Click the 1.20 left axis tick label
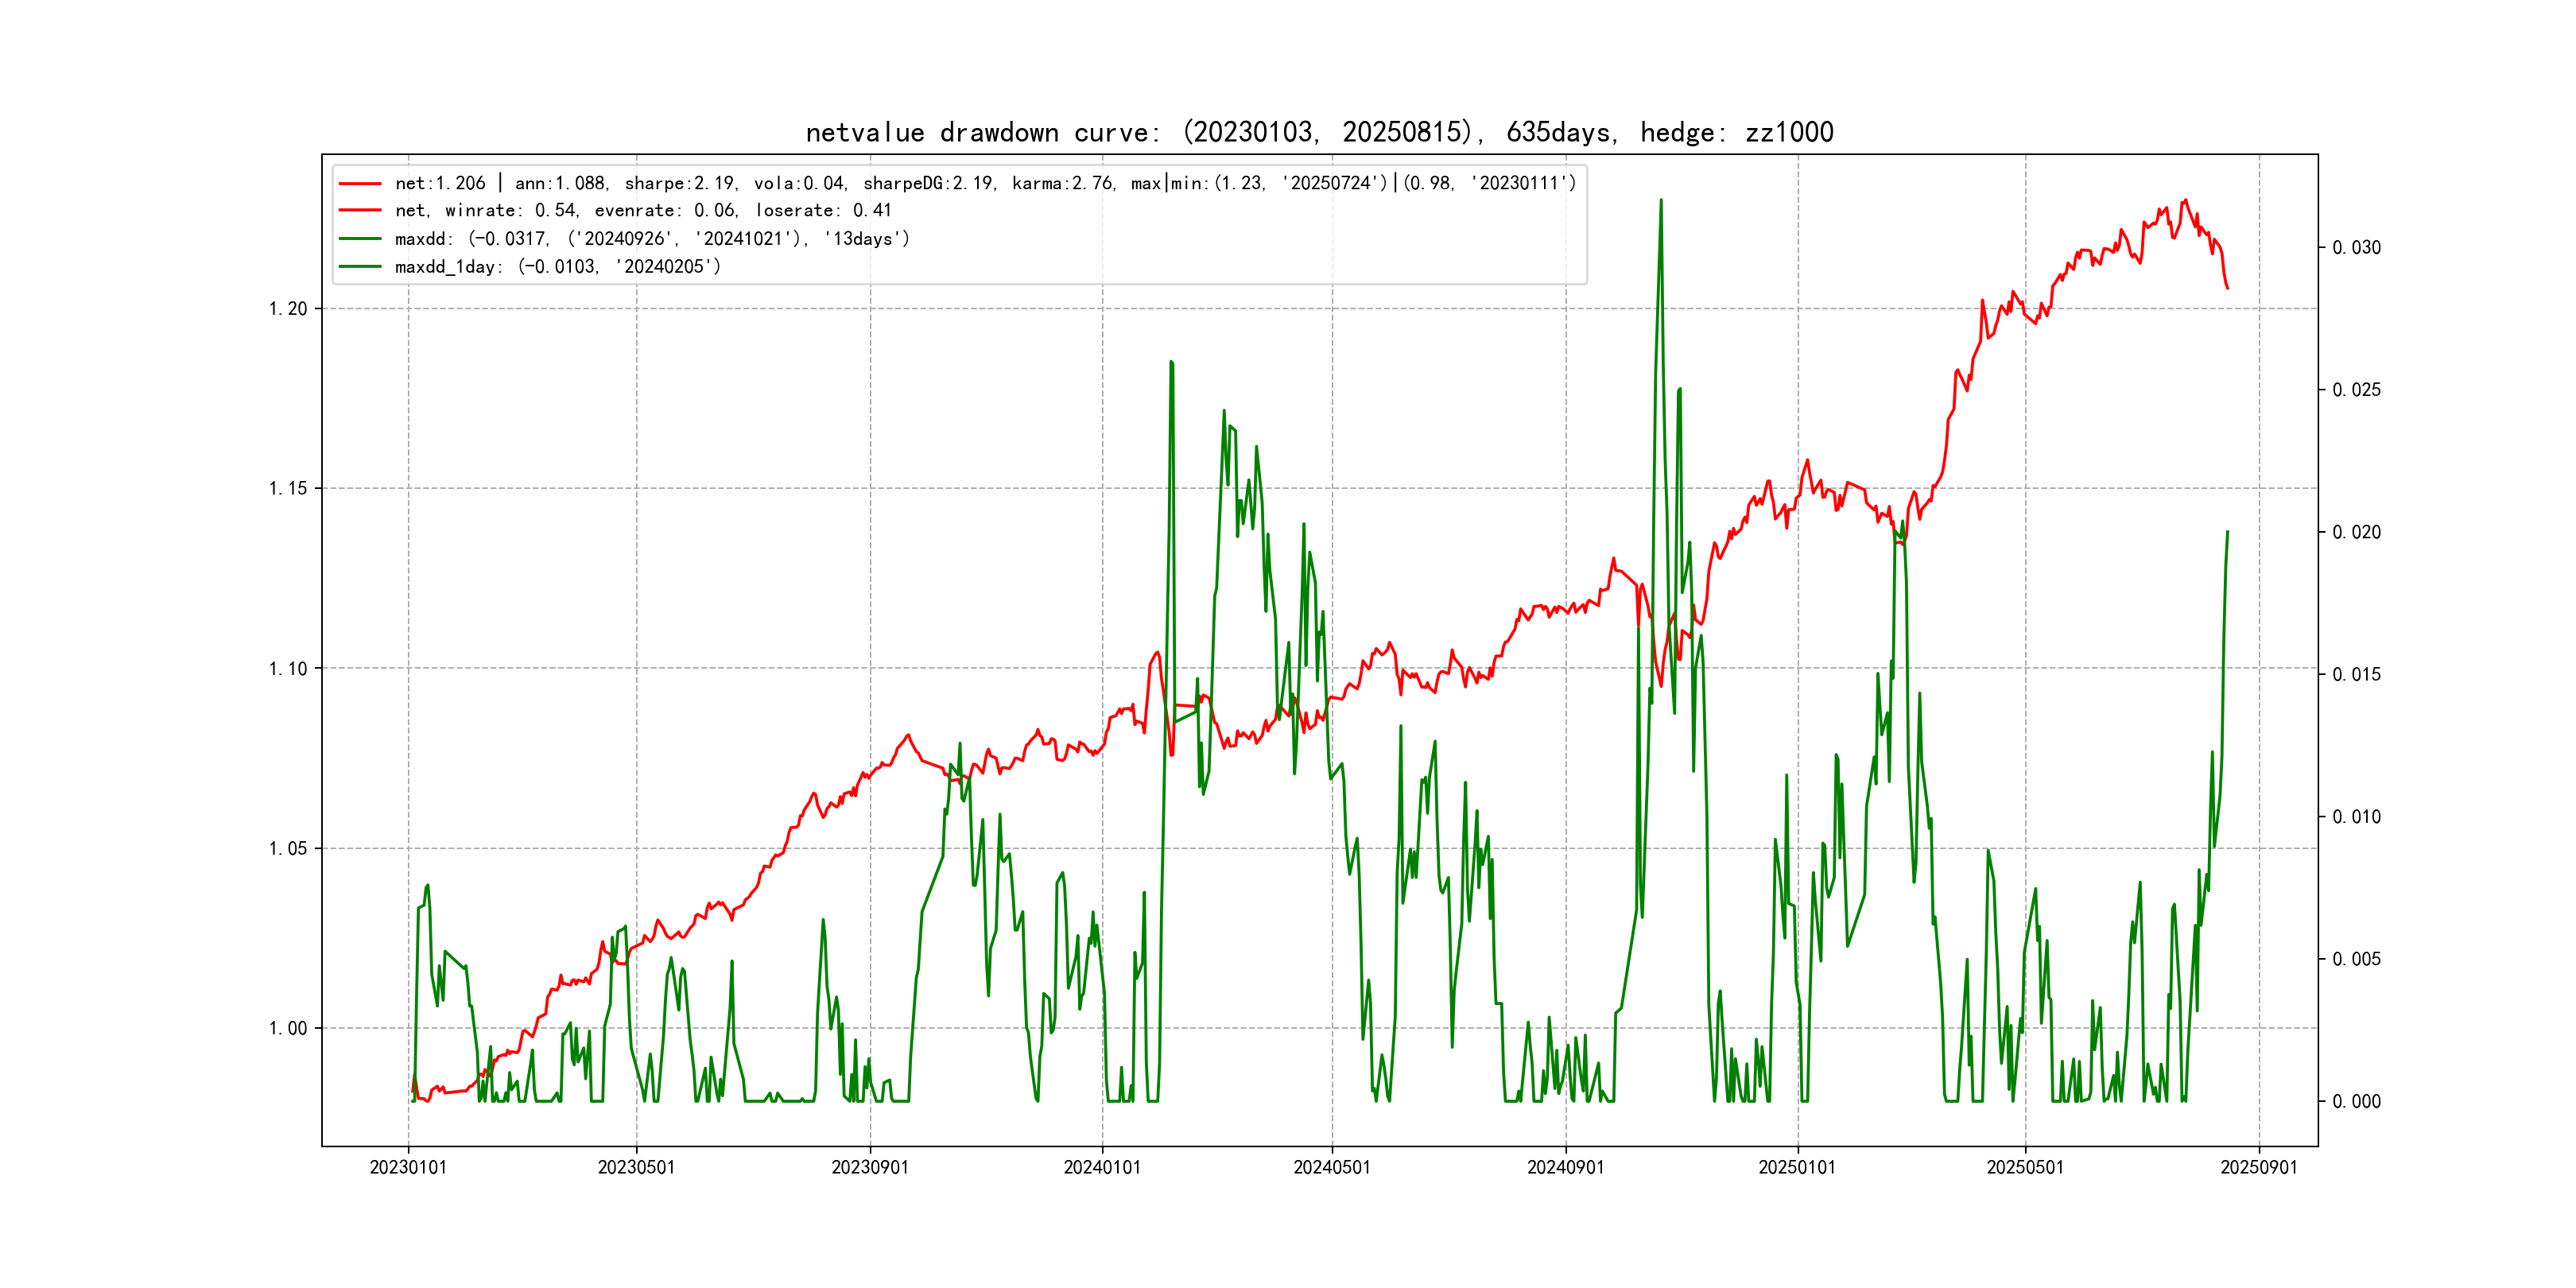The width and height of the screenshot is (2576, 1288). pos(288,309)
